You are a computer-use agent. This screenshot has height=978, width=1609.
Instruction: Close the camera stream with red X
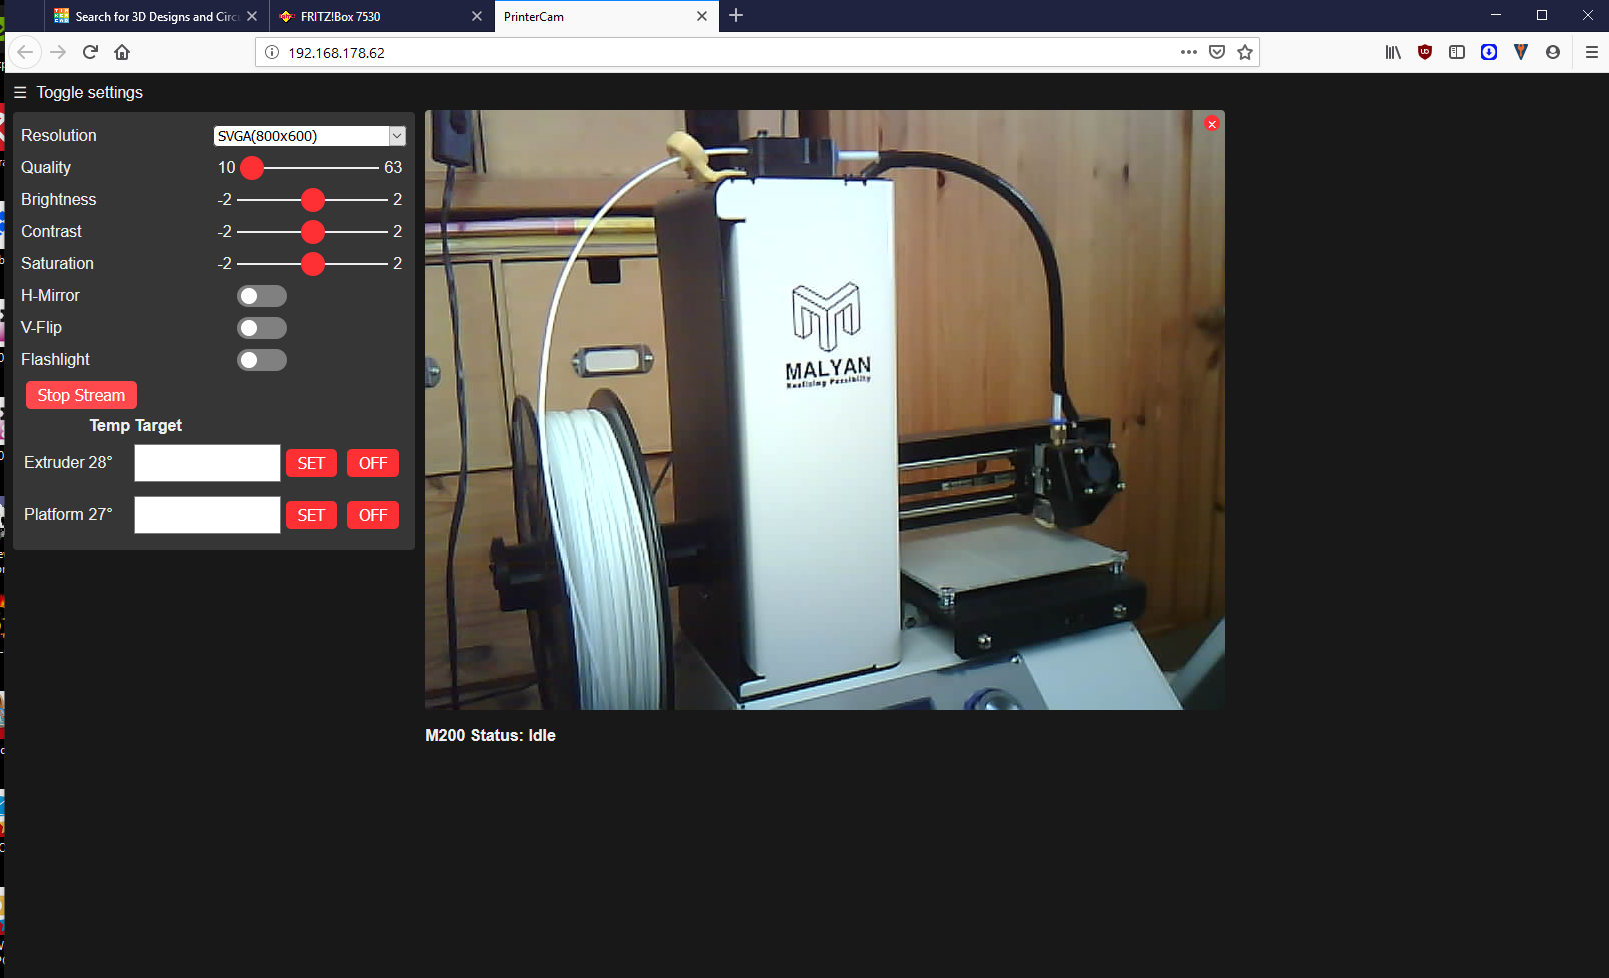[1211, 124]
